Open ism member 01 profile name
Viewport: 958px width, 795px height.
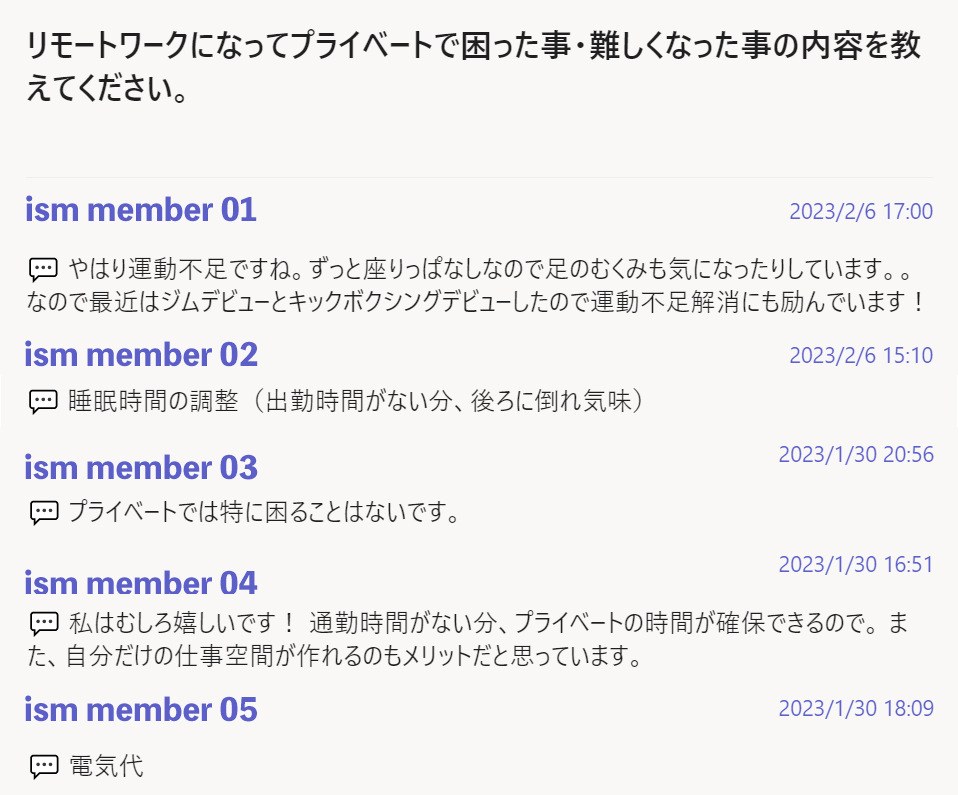[140, 210]
